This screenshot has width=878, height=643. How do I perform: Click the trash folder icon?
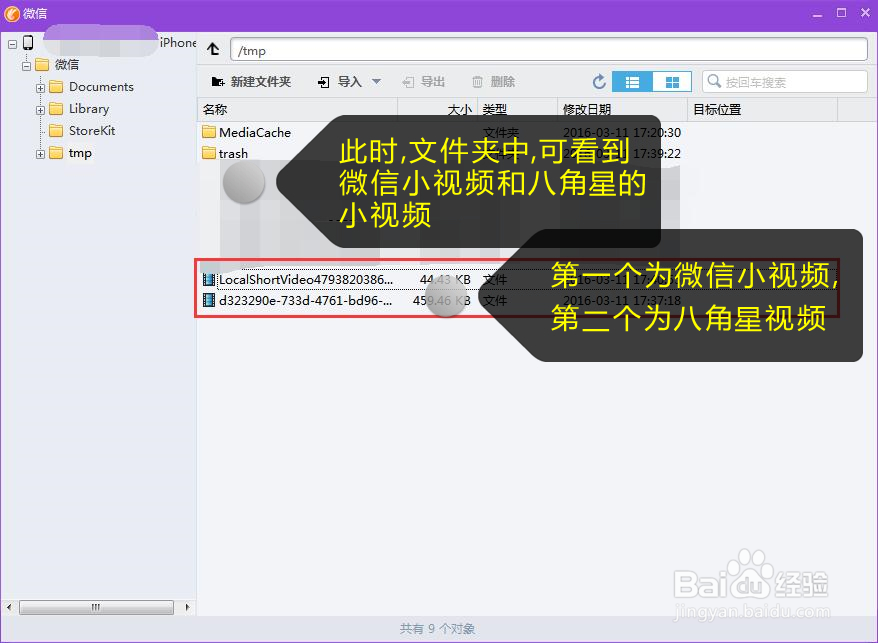coord(209,152)
